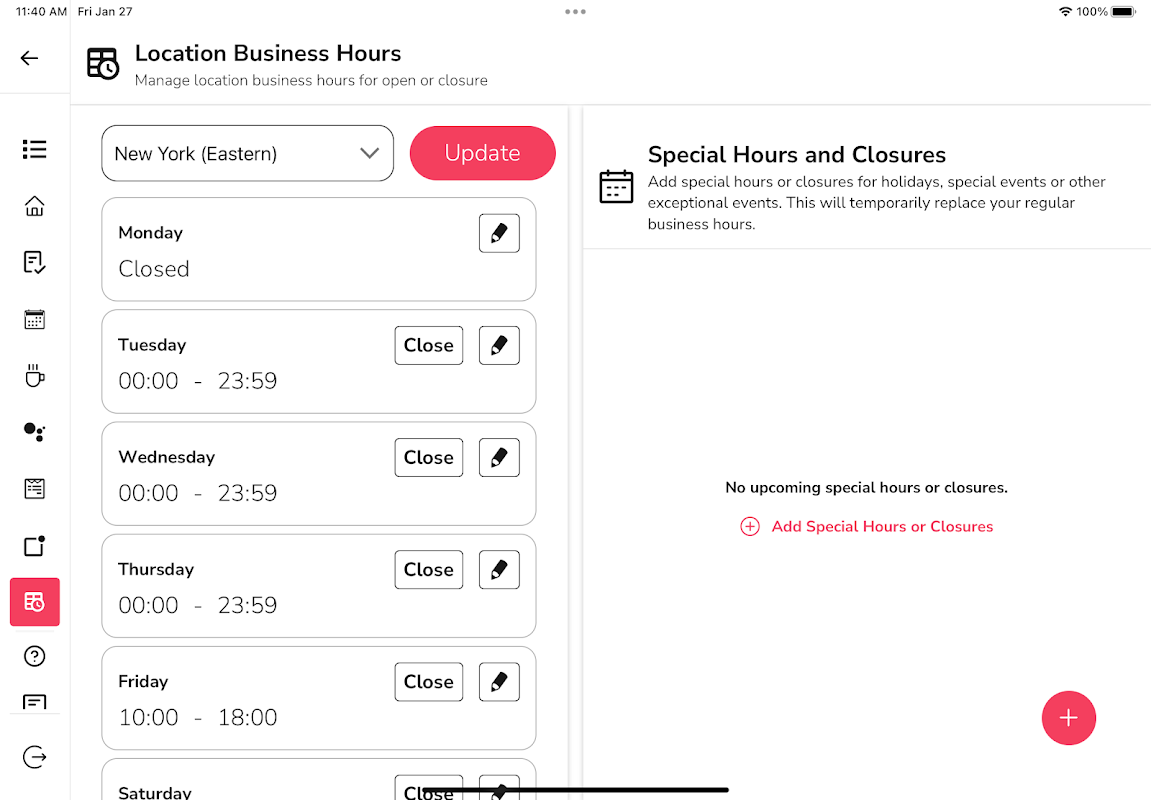1151x800 pixels.
Task: Click Tuesday opening time 00:00
Action: (148, 381)
